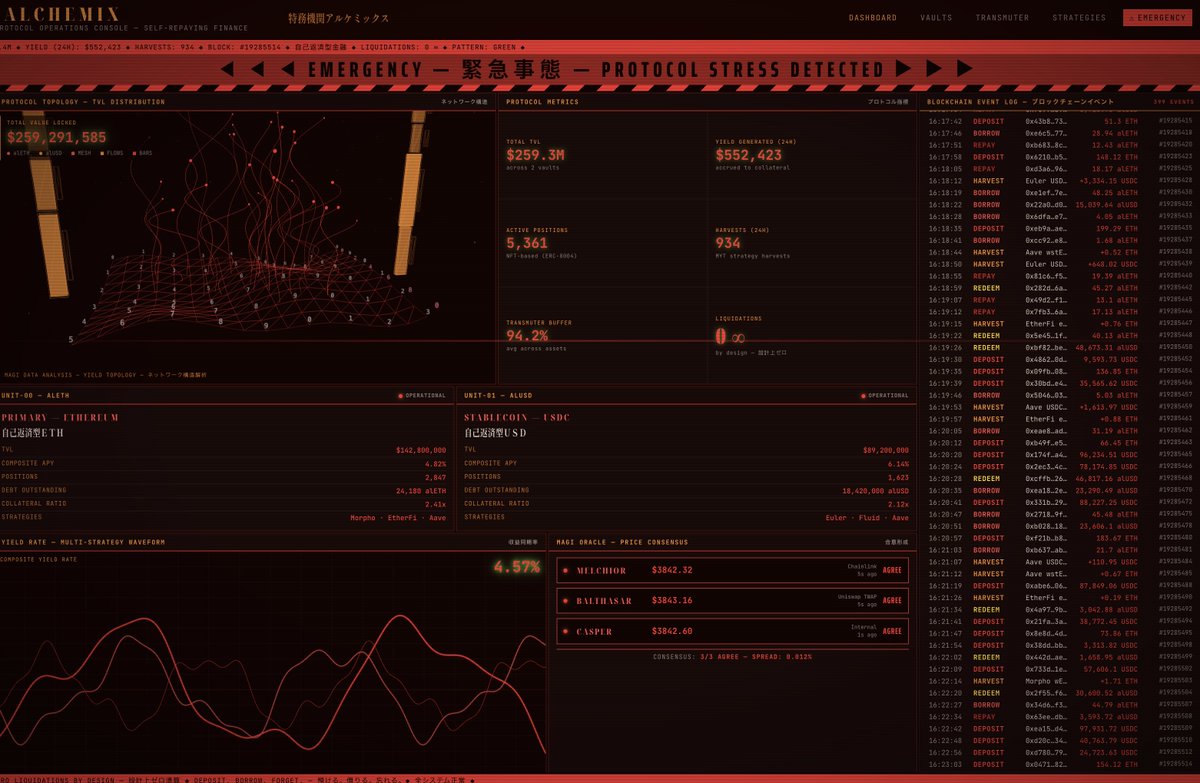This screenshot has width=1200, height=783.
Task: Click UNIT-00 TVL value $142,800,000
Action: point(420,450)
